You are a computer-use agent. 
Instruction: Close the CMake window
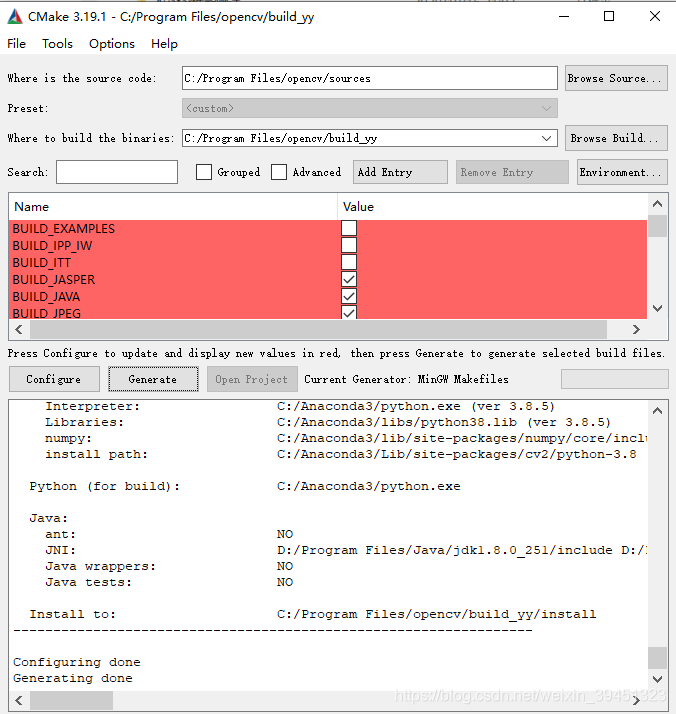pos(655,16)
